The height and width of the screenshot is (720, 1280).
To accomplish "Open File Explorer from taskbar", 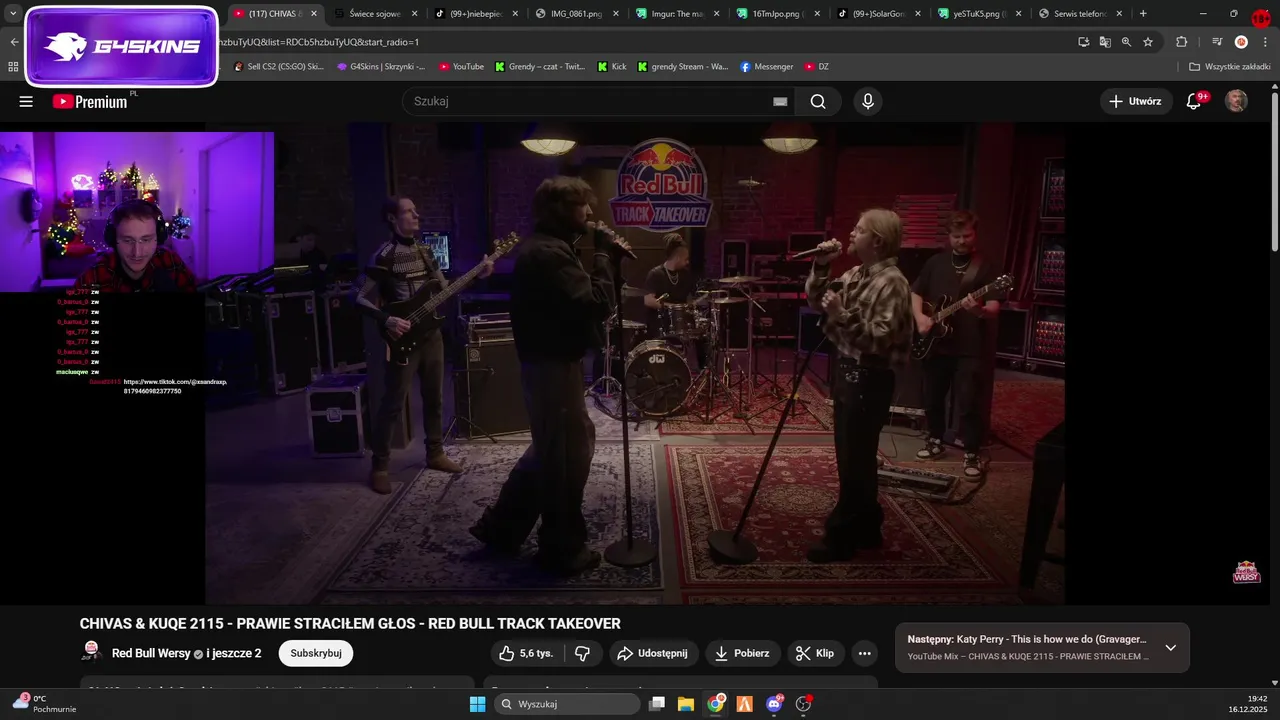I will 686,704.
